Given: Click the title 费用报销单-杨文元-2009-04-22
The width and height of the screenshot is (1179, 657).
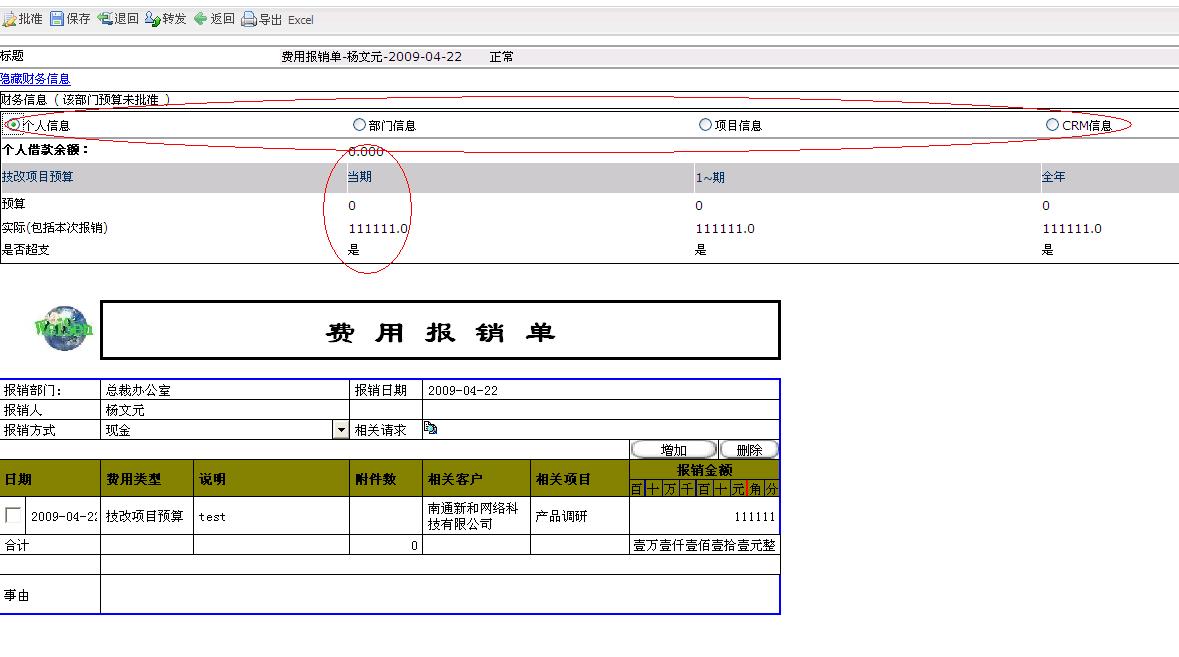Looking at the screenshot, I should [371, 56].
